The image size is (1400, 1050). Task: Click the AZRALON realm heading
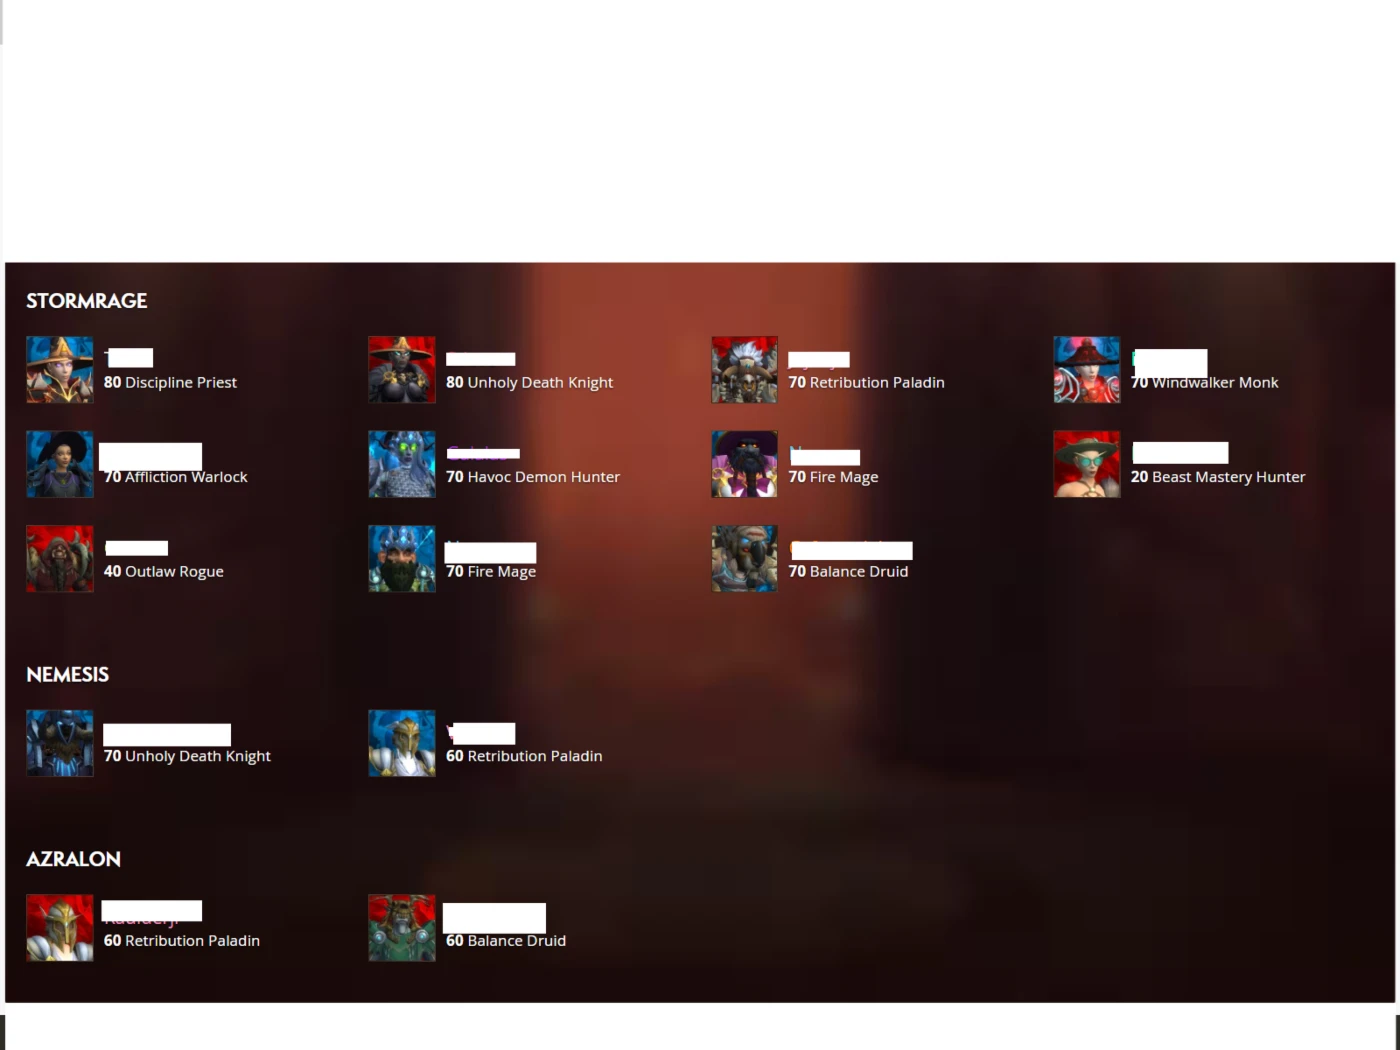74,859
